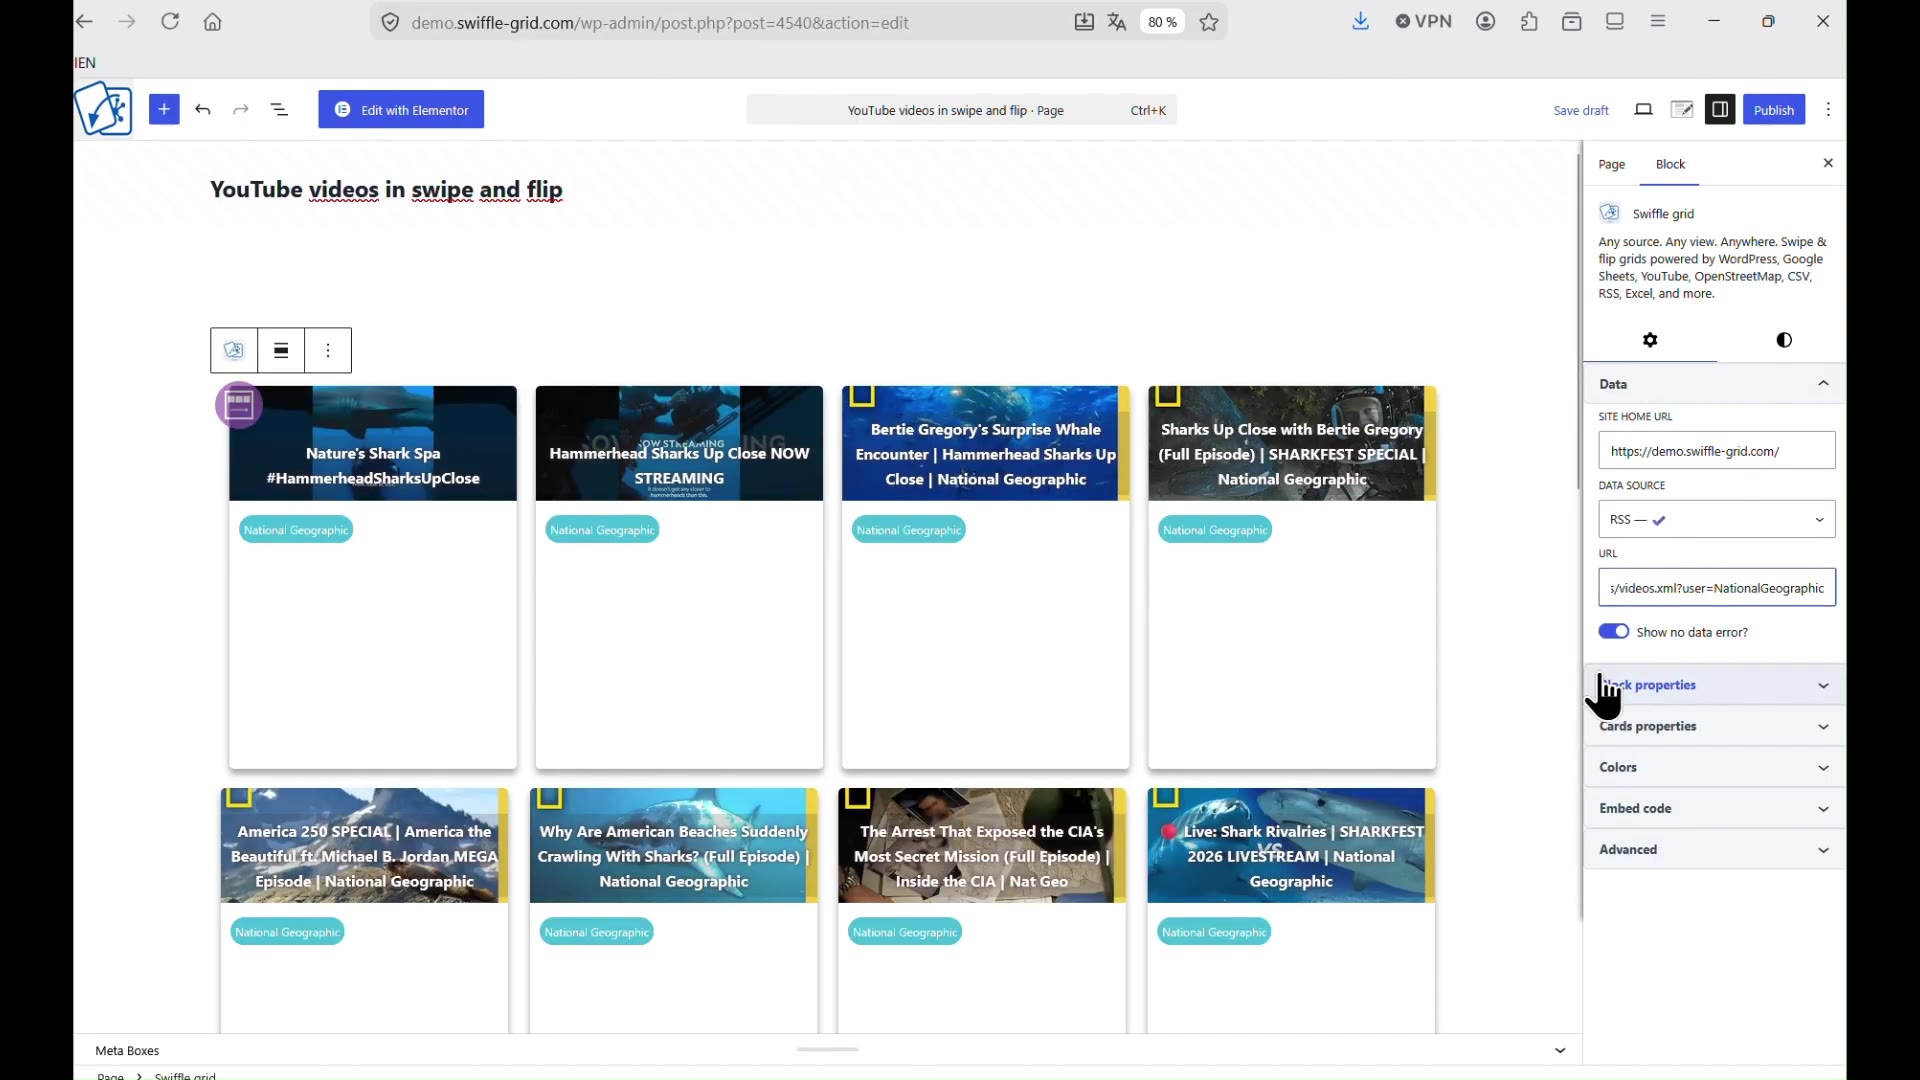Expand the Colors section
The image size is (1920, 1080).
[x=1716, y=768]
